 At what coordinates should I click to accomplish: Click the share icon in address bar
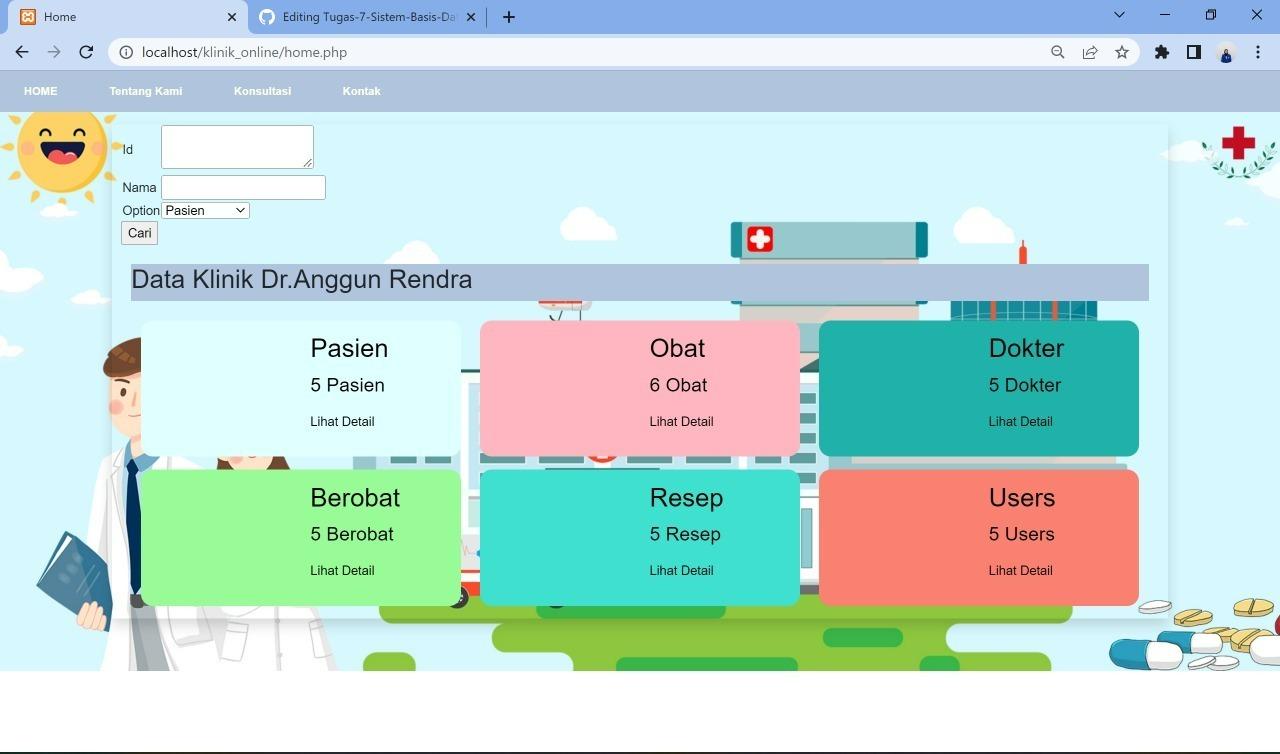tap(1089, 52)
